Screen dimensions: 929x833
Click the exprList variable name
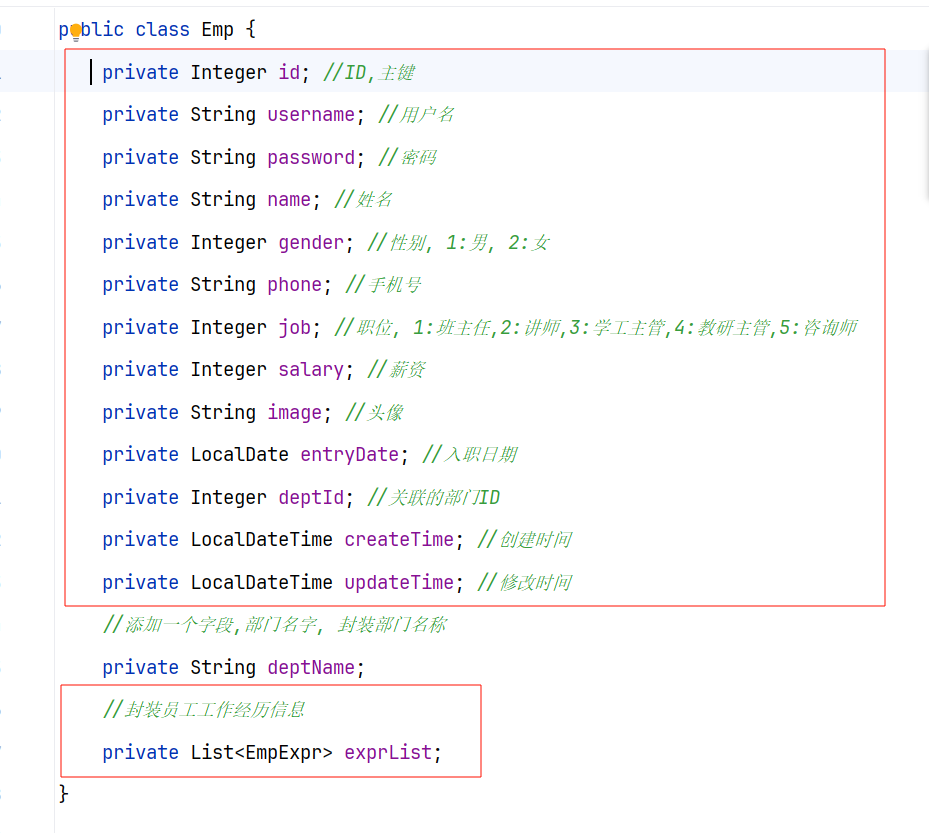[388, 753]
